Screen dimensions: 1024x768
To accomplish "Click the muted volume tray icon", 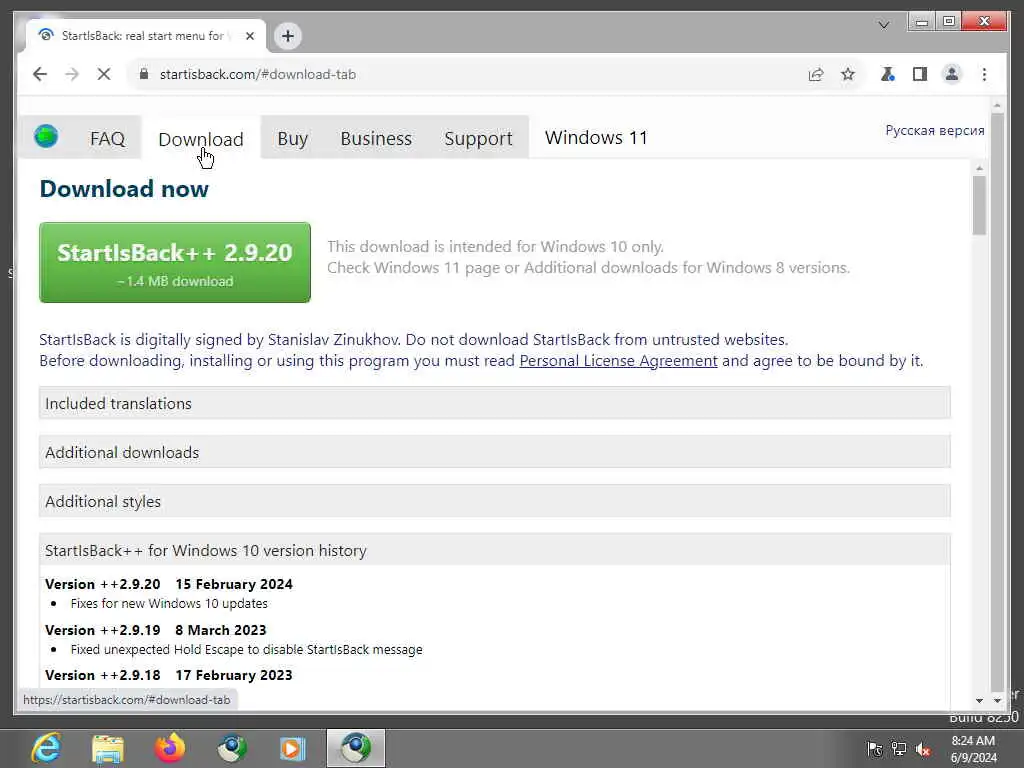I will pyautogui.click(x=923, y=749).
